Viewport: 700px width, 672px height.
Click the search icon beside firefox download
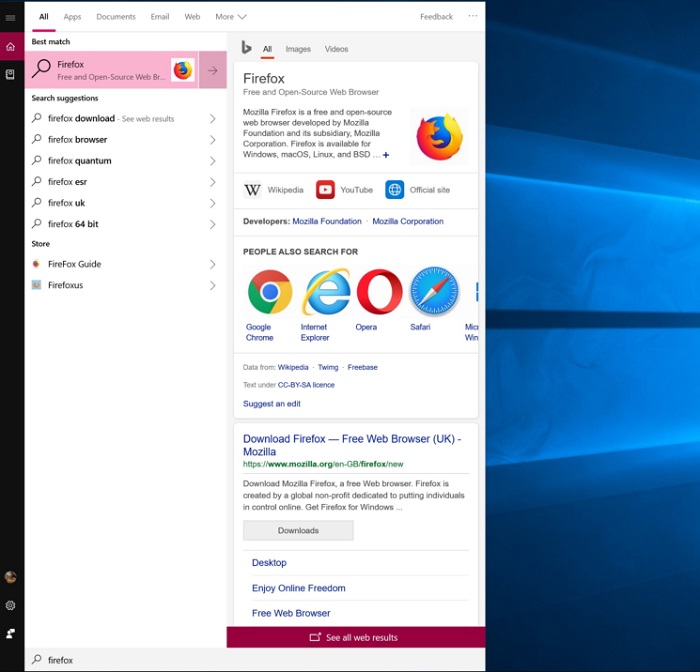37,118
